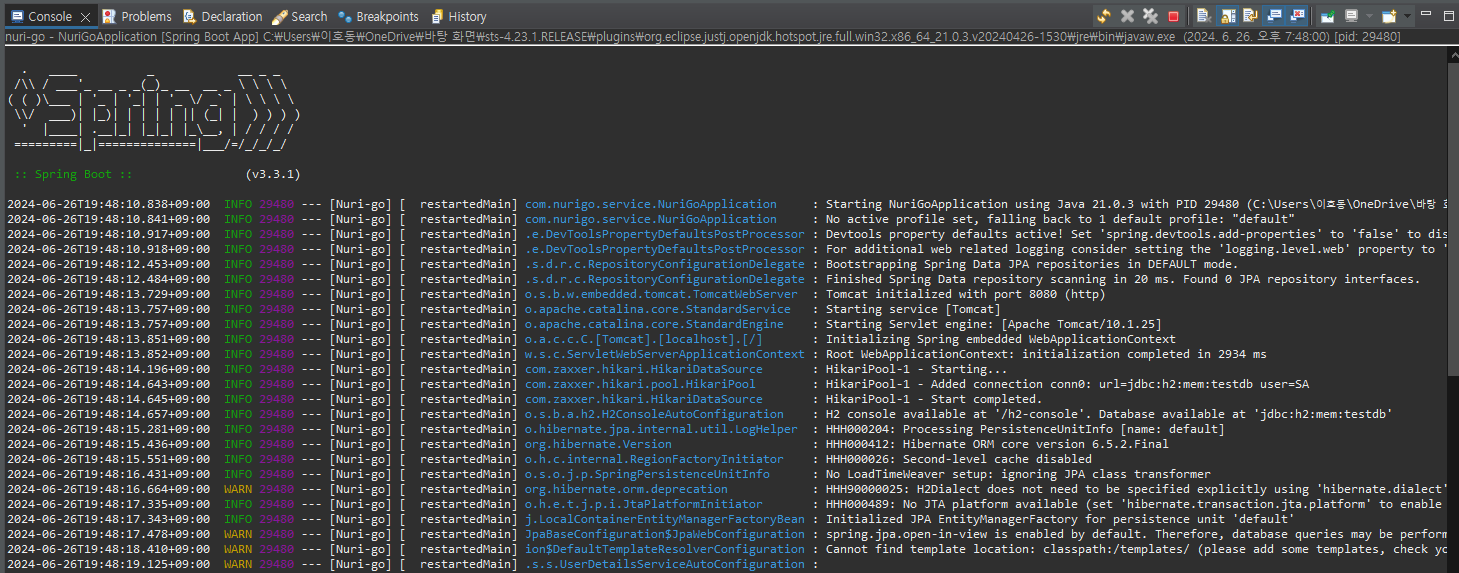Viewport: 1459px width, 573px height.
Task: Maximize the Console view
Action: click(x=1449, y=16)
